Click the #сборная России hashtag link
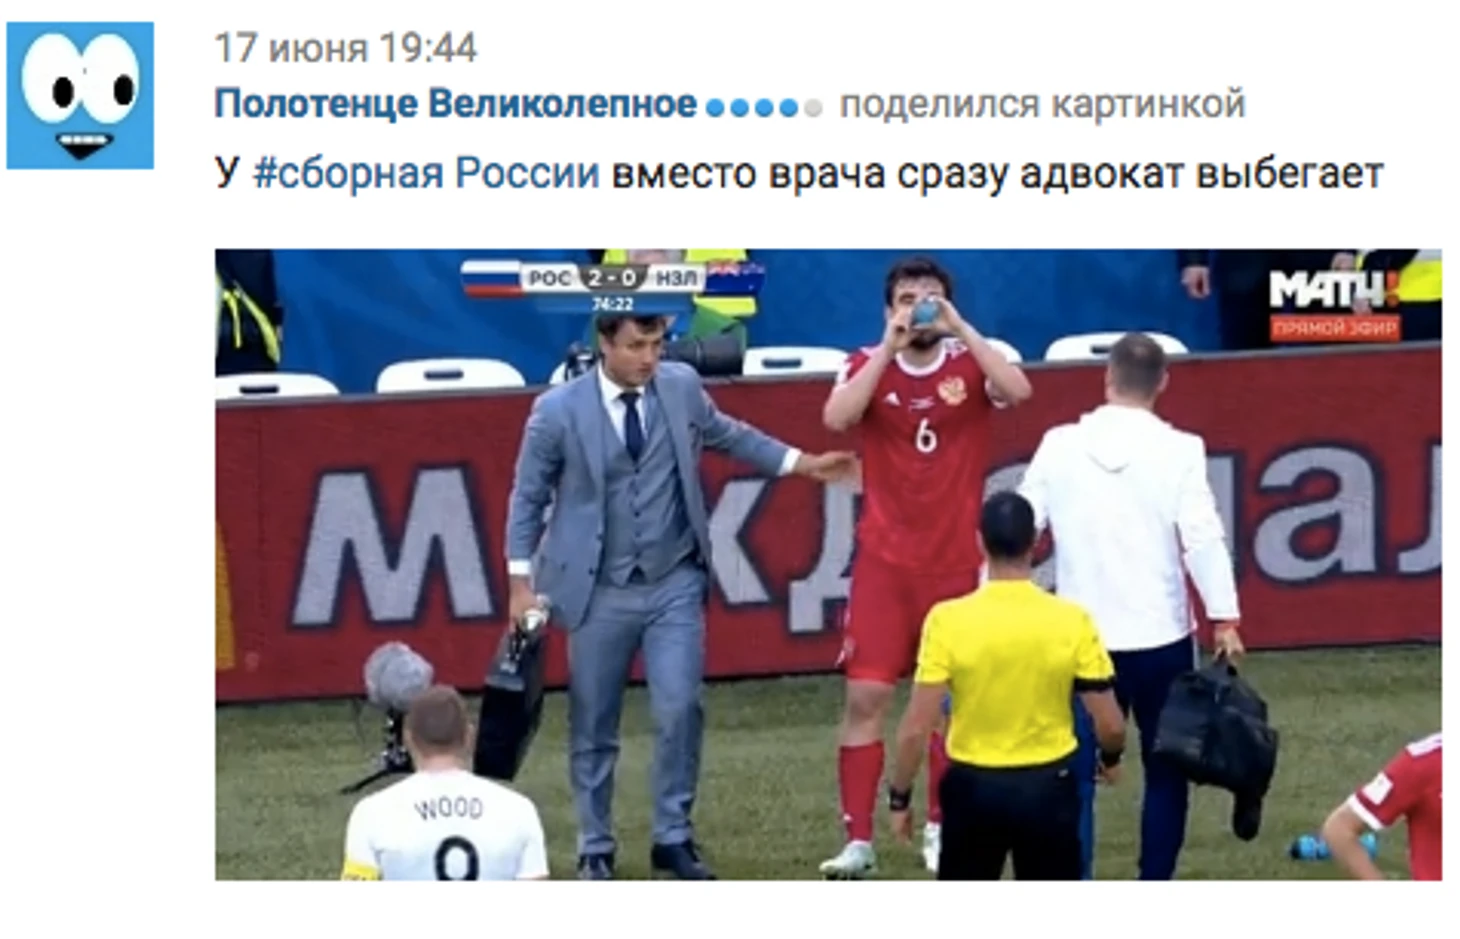The width and height of the screenshot is (1460, 939). (x=426, y=174)
